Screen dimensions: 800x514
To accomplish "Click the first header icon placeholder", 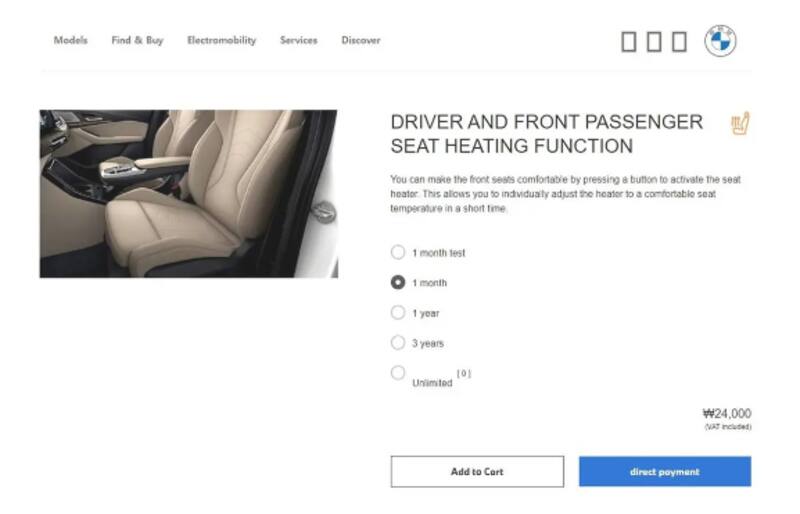I will [x=629, y=42].
